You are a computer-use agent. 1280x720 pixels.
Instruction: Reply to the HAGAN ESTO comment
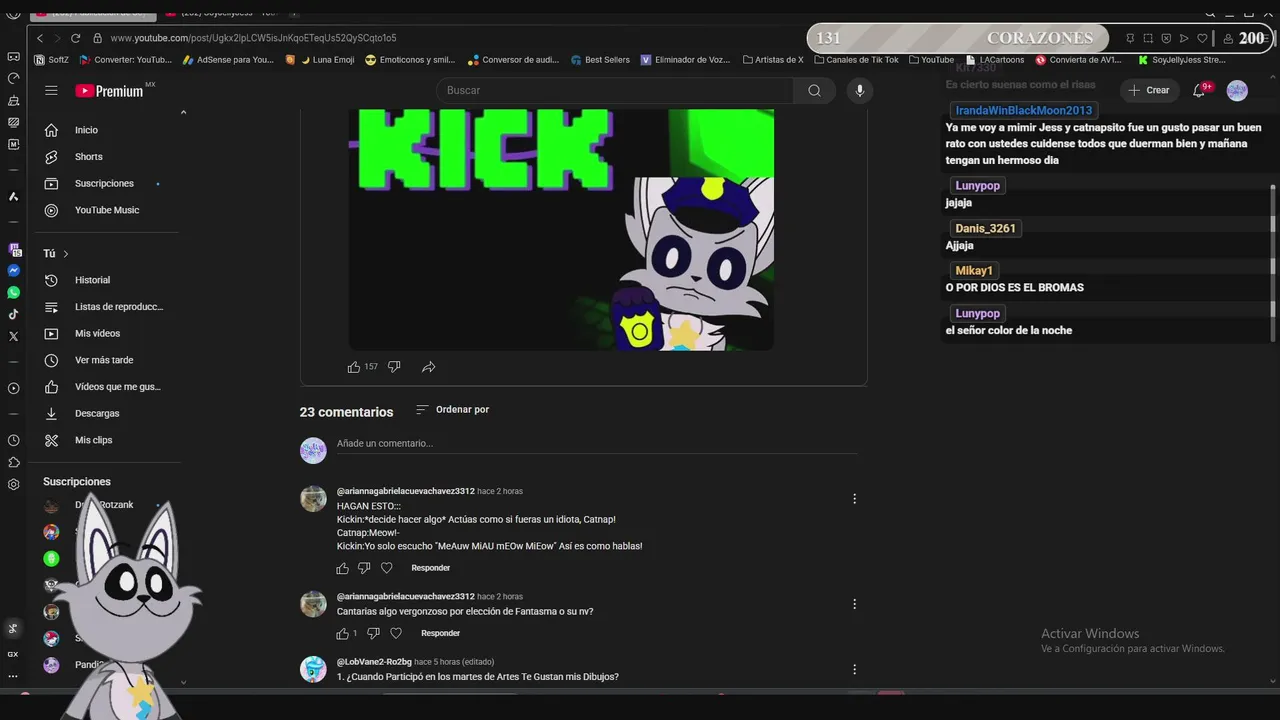[x=431, y=568]
